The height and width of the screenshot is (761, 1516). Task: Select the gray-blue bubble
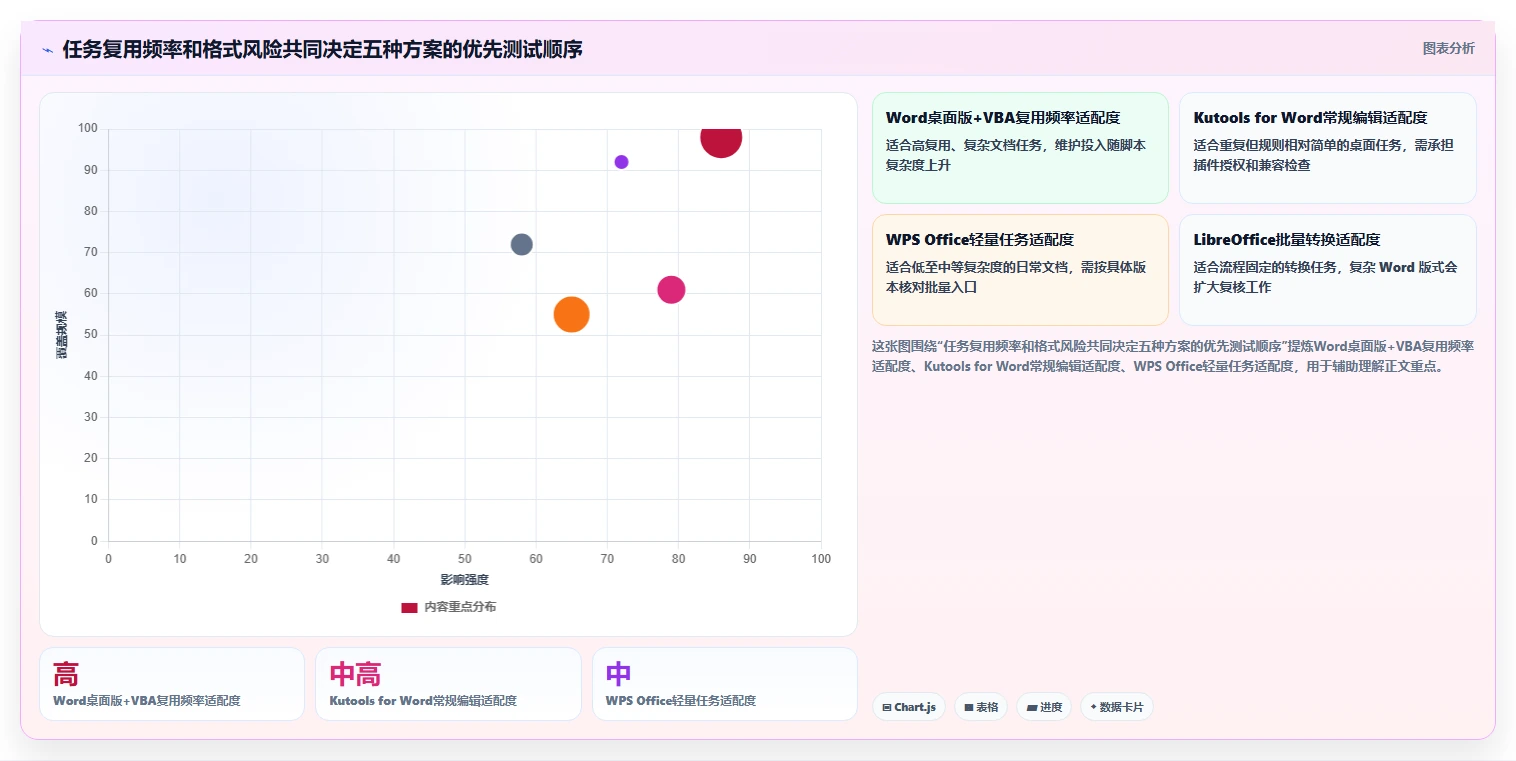(x=521, y=244)
